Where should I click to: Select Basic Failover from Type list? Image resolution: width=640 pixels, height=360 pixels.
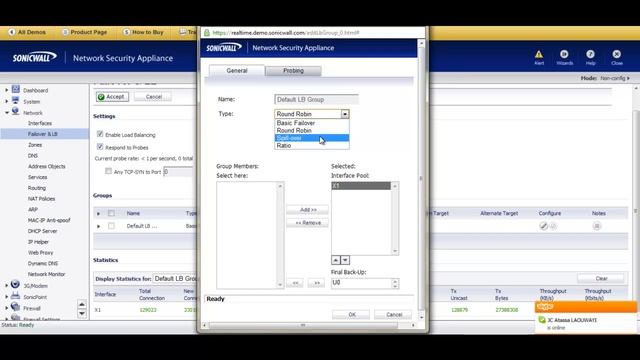pos(312,123)
